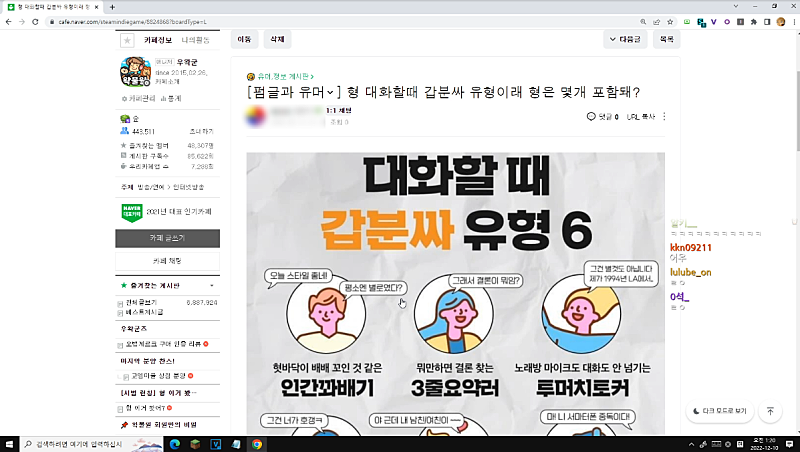The image size is (800, 452).
Task: Click the chat username kkn09211
Action: point(691,247)
